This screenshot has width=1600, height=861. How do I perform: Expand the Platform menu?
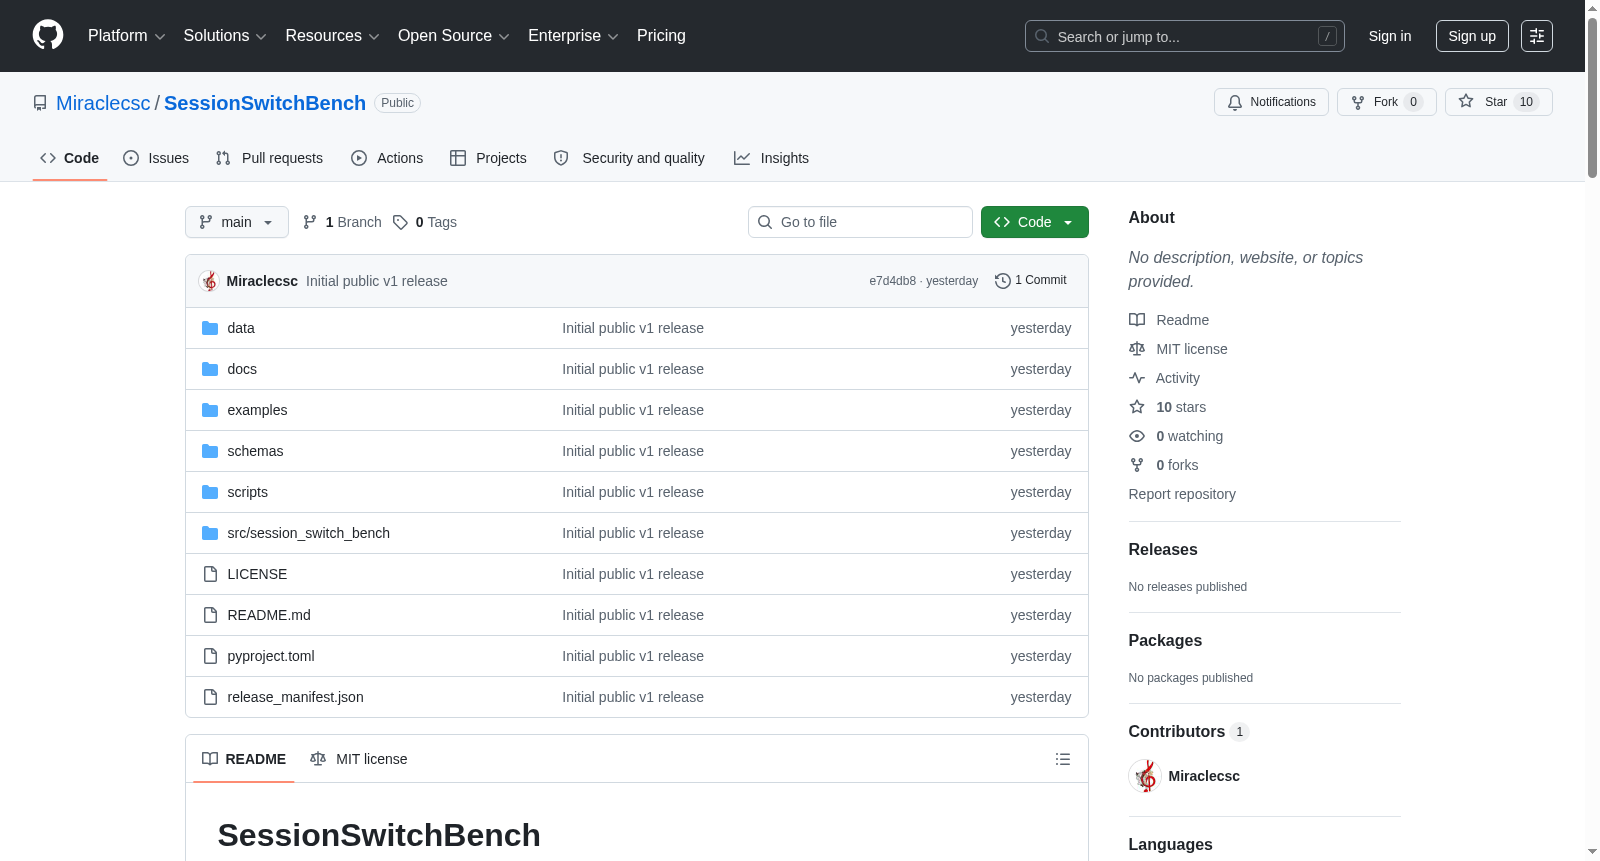[127, 36]
